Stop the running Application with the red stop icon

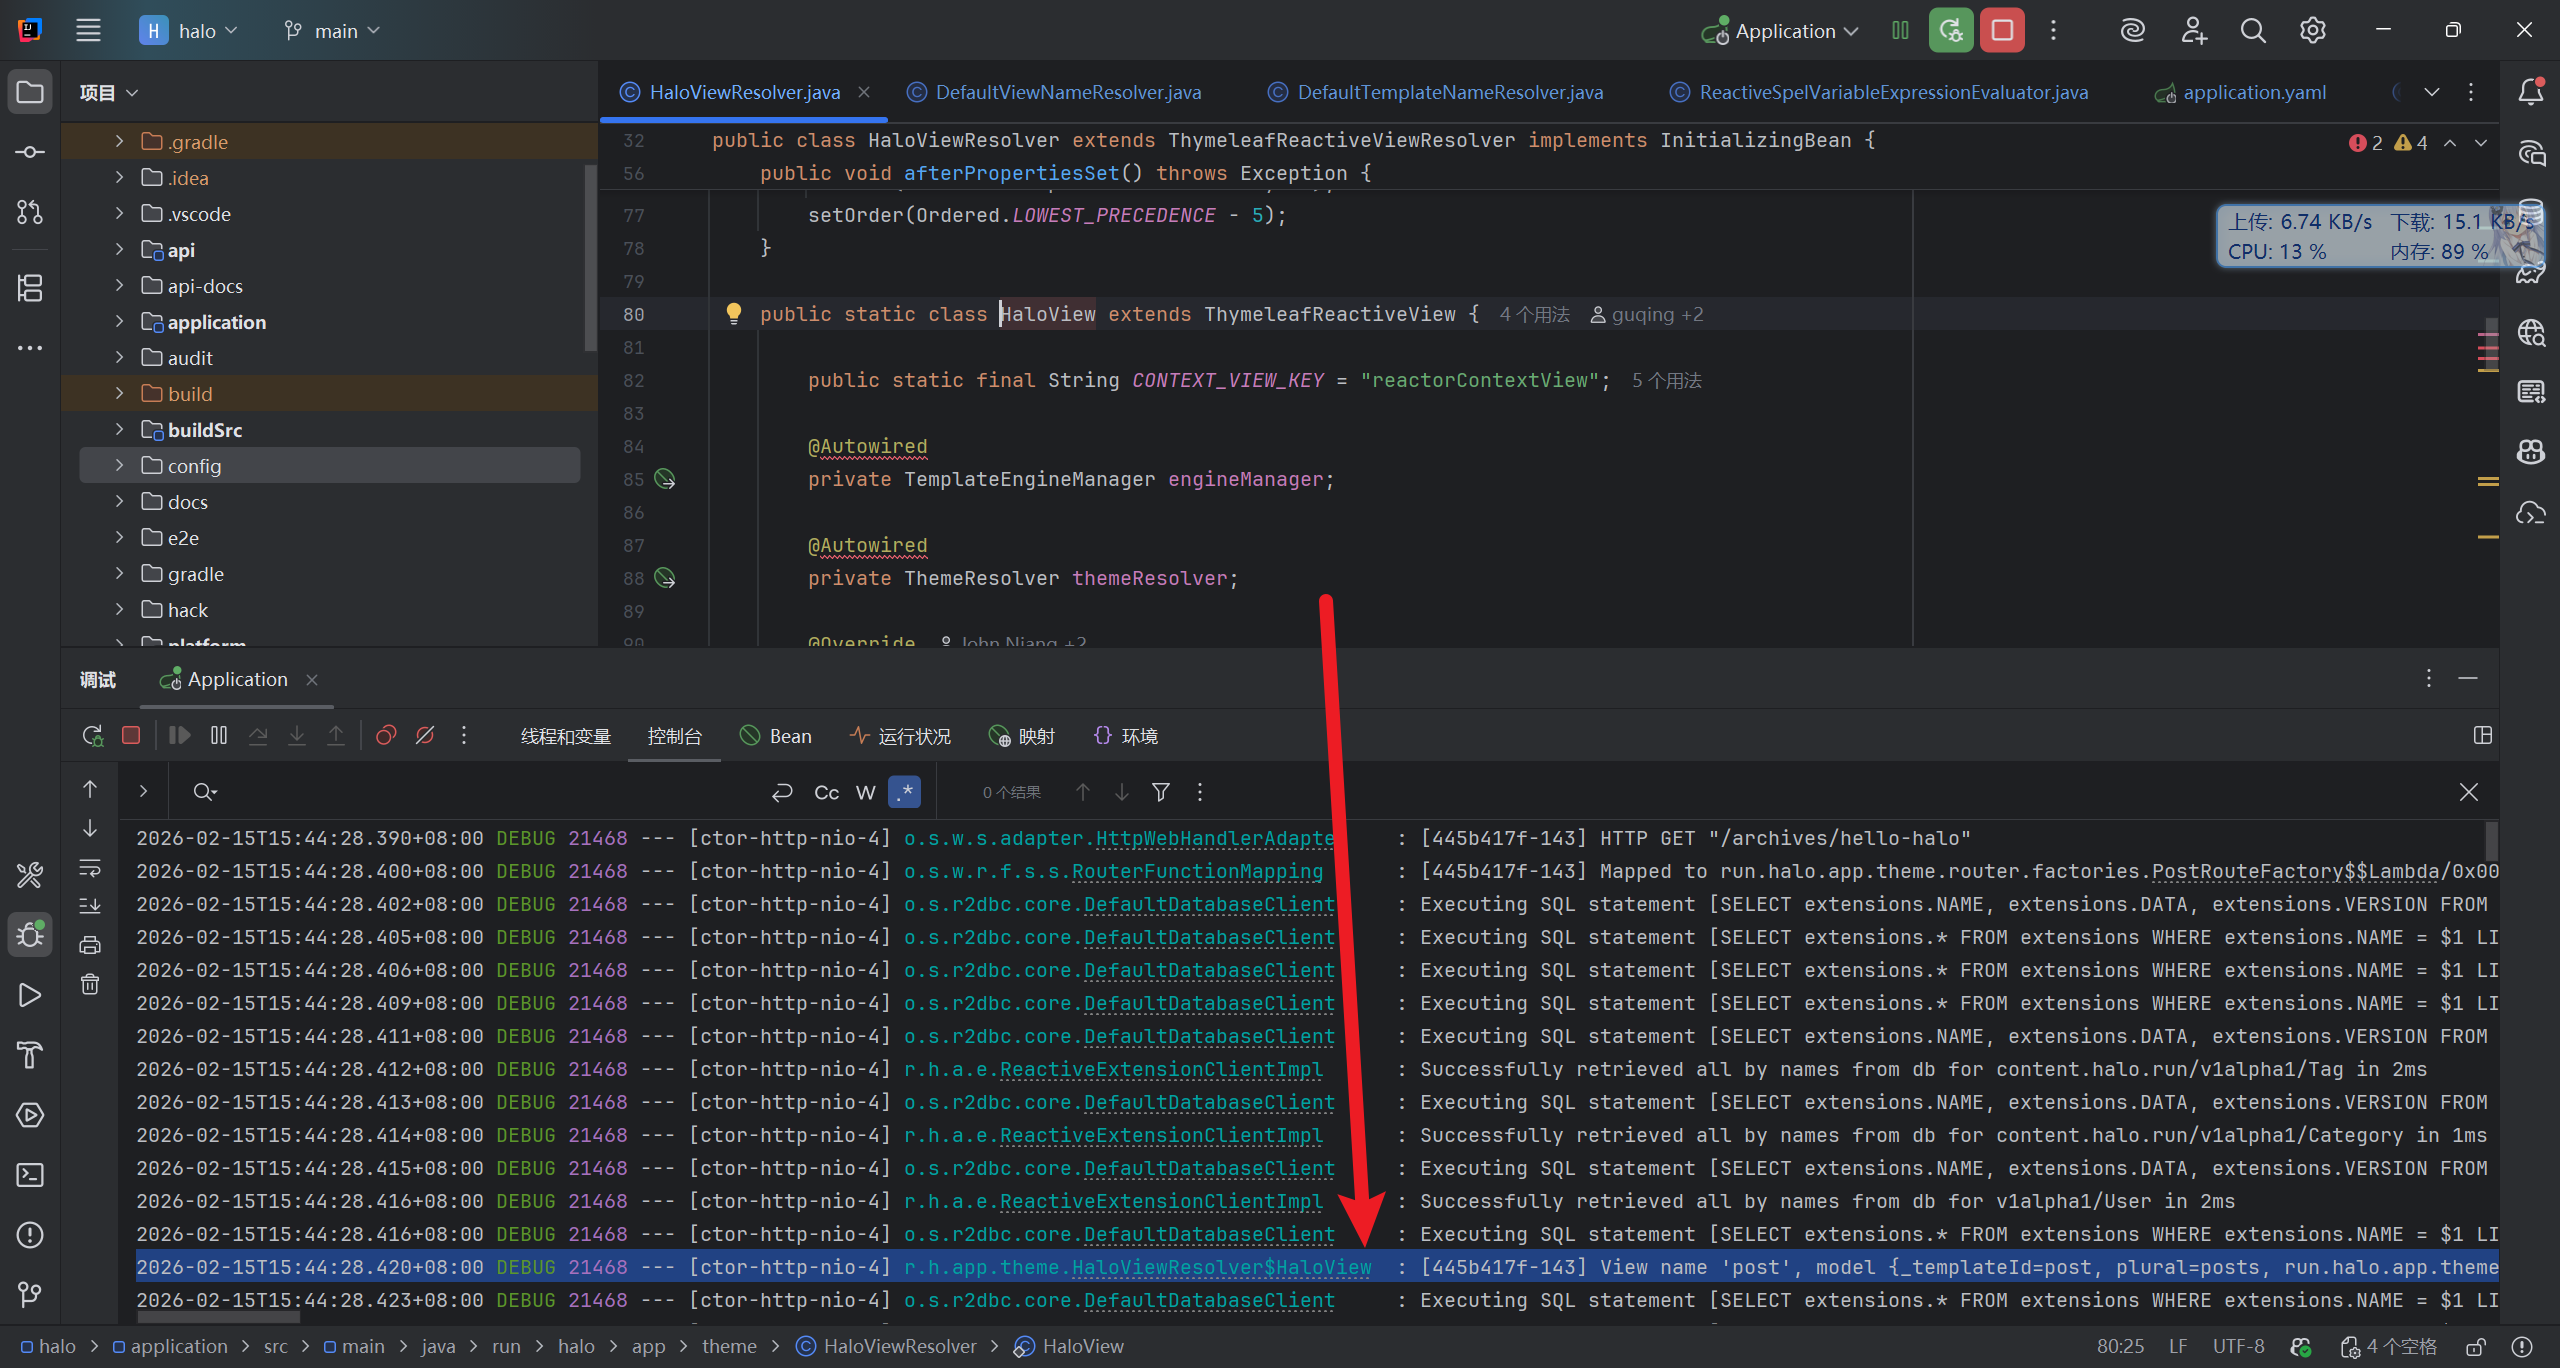(2002, 31)
